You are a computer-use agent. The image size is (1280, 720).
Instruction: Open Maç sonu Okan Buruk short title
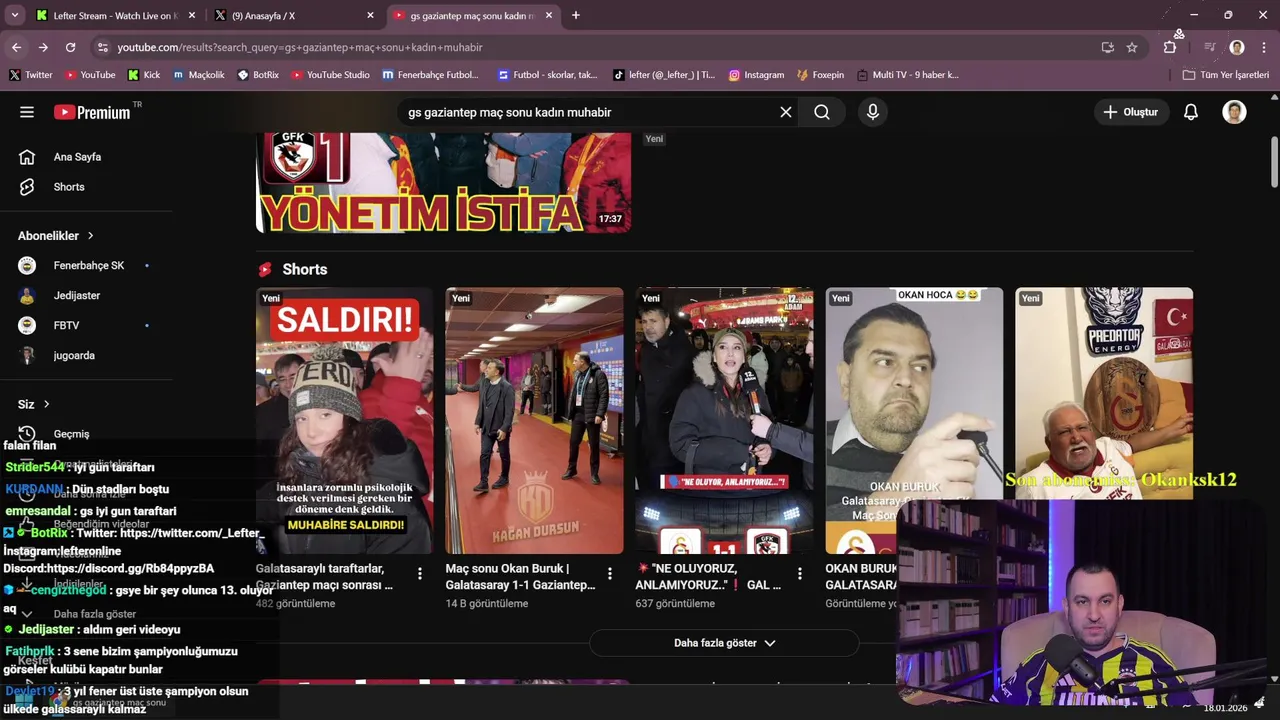[521, 576]
